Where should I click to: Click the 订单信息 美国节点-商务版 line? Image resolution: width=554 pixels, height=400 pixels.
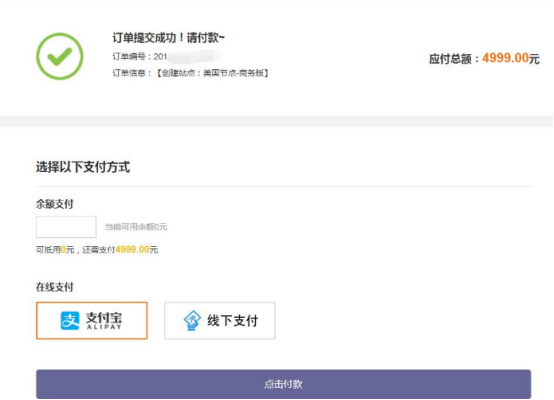click(191, 73)
